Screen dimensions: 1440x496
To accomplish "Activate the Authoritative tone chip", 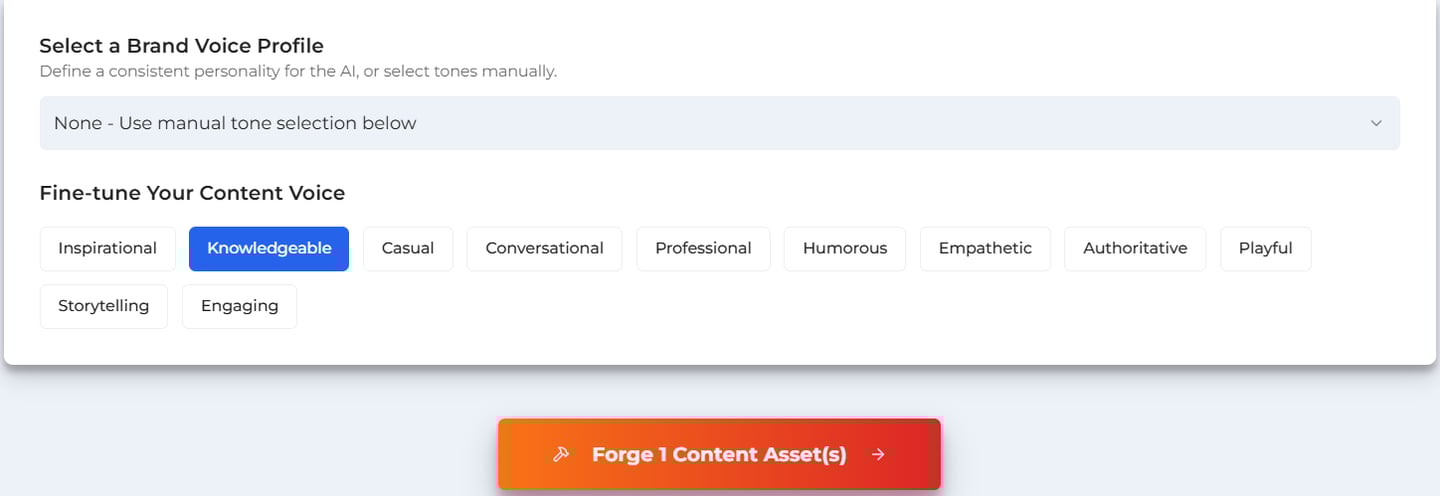I will point(1135,249).
